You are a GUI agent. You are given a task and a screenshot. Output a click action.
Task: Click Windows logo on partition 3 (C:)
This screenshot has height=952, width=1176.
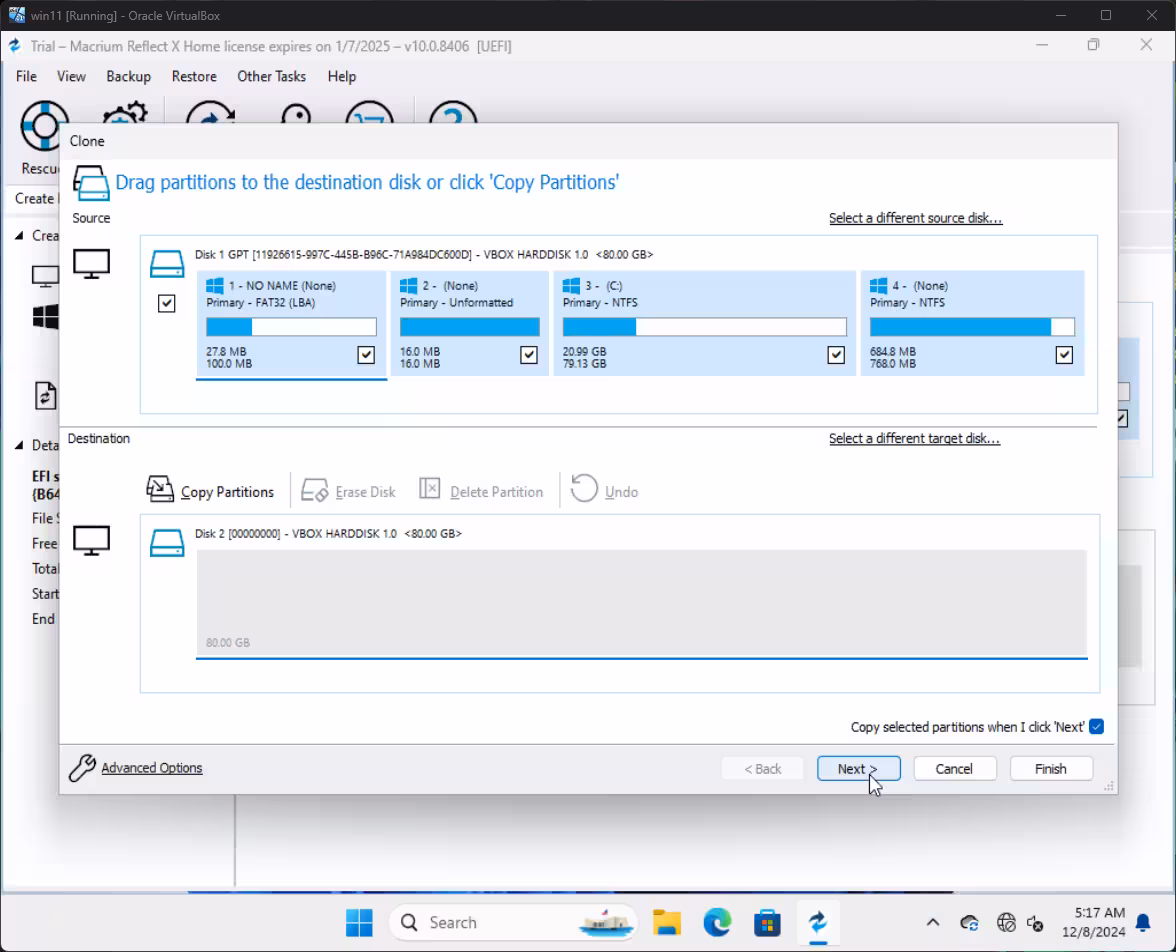(x=572, y=286)
